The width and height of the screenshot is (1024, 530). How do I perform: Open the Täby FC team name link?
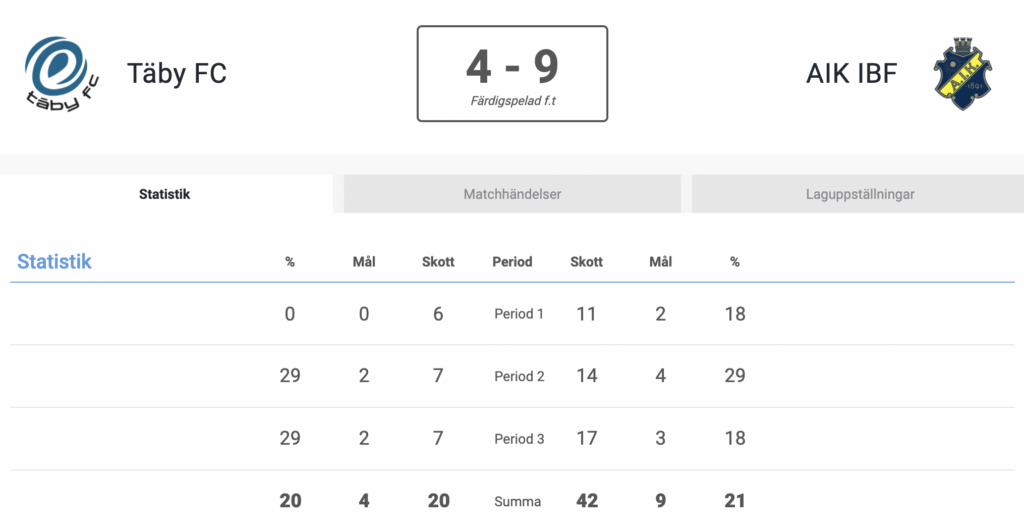pyautogui.click(x=177, y=73)
